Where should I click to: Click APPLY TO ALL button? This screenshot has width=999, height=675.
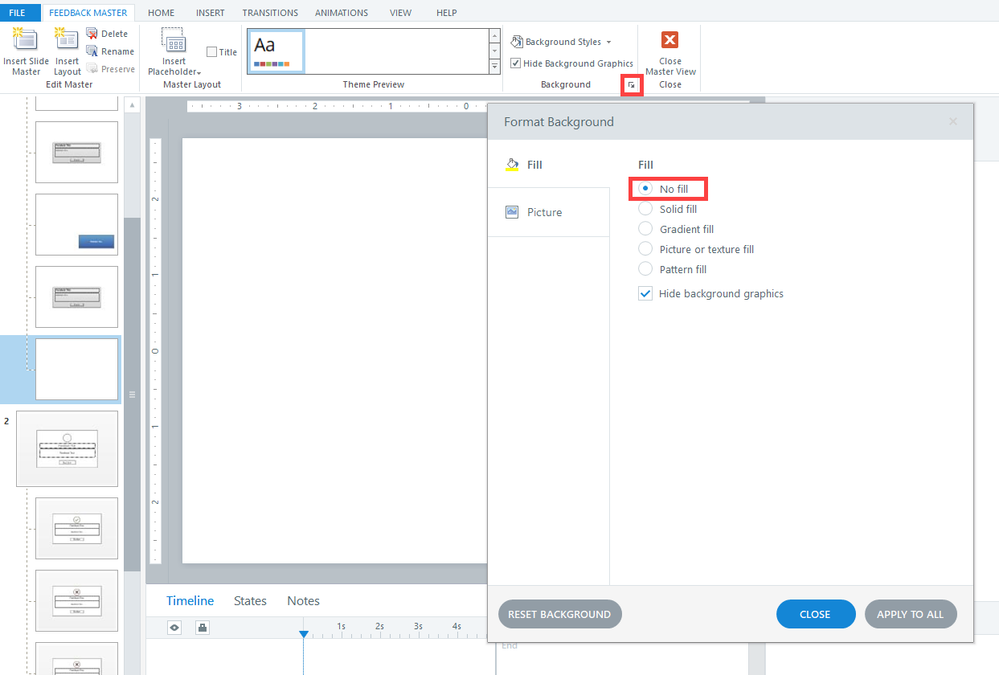[910, 614]
